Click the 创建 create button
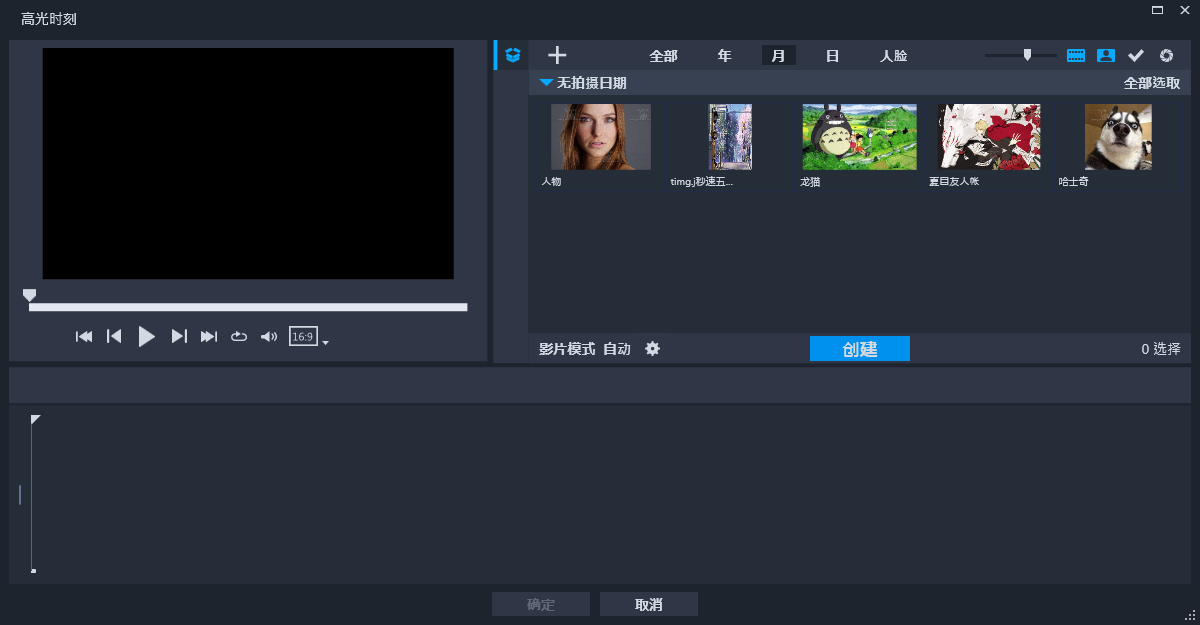This screenshot has height=625, width=1200. tap(859, 348)
